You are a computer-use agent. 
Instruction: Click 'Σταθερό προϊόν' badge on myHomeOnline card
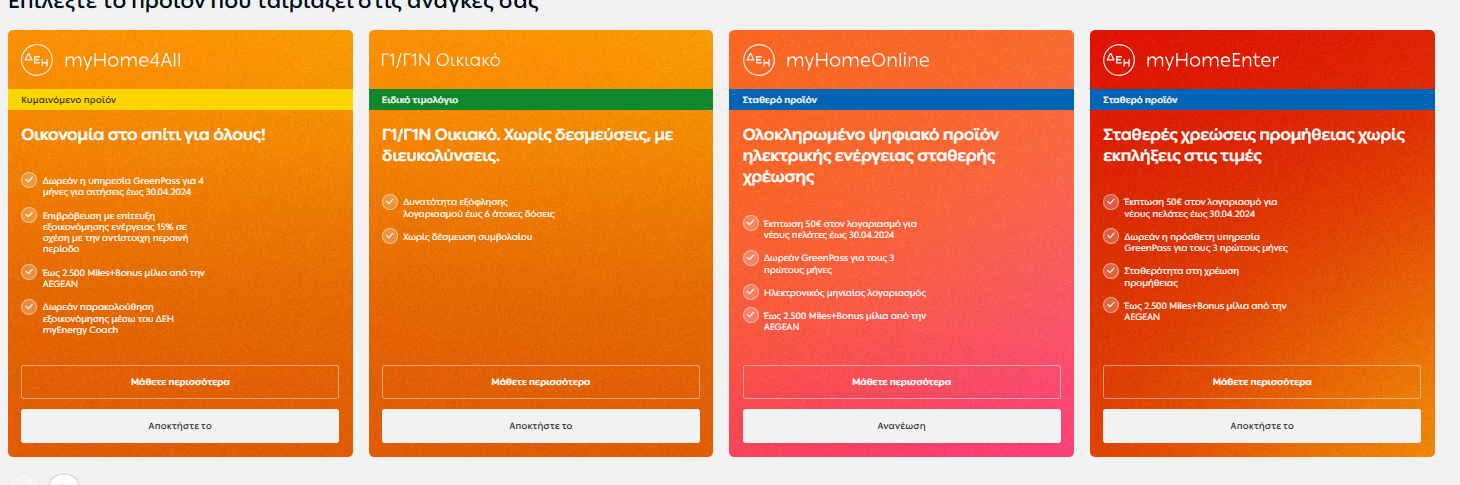902,100
